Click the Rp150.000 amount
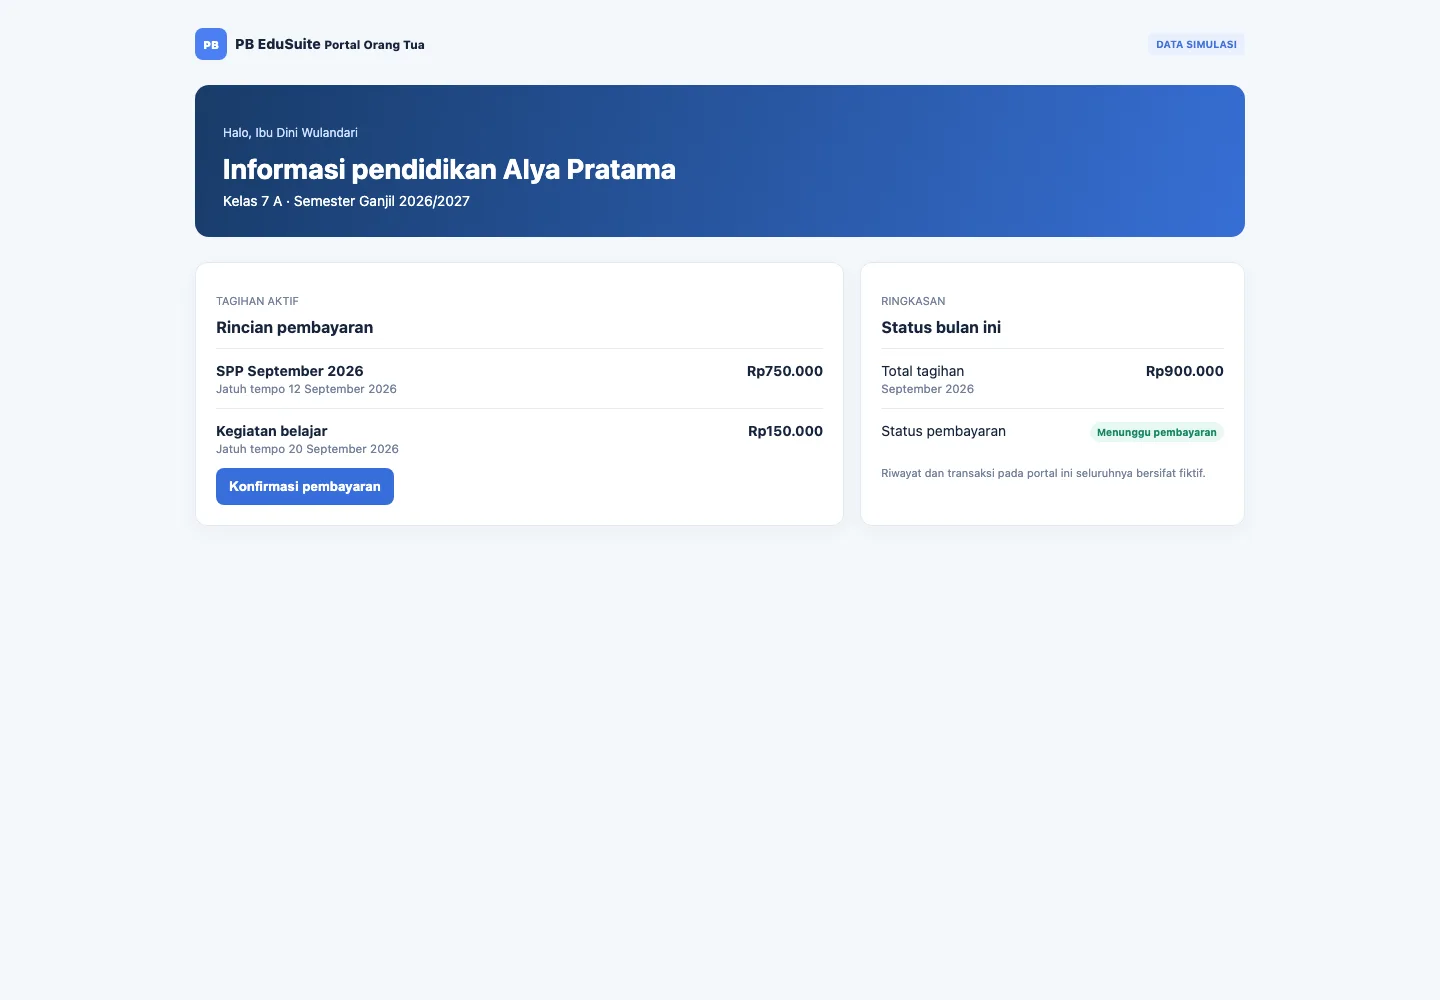This screenshot has width=1440, height=1000. point(785,431)
